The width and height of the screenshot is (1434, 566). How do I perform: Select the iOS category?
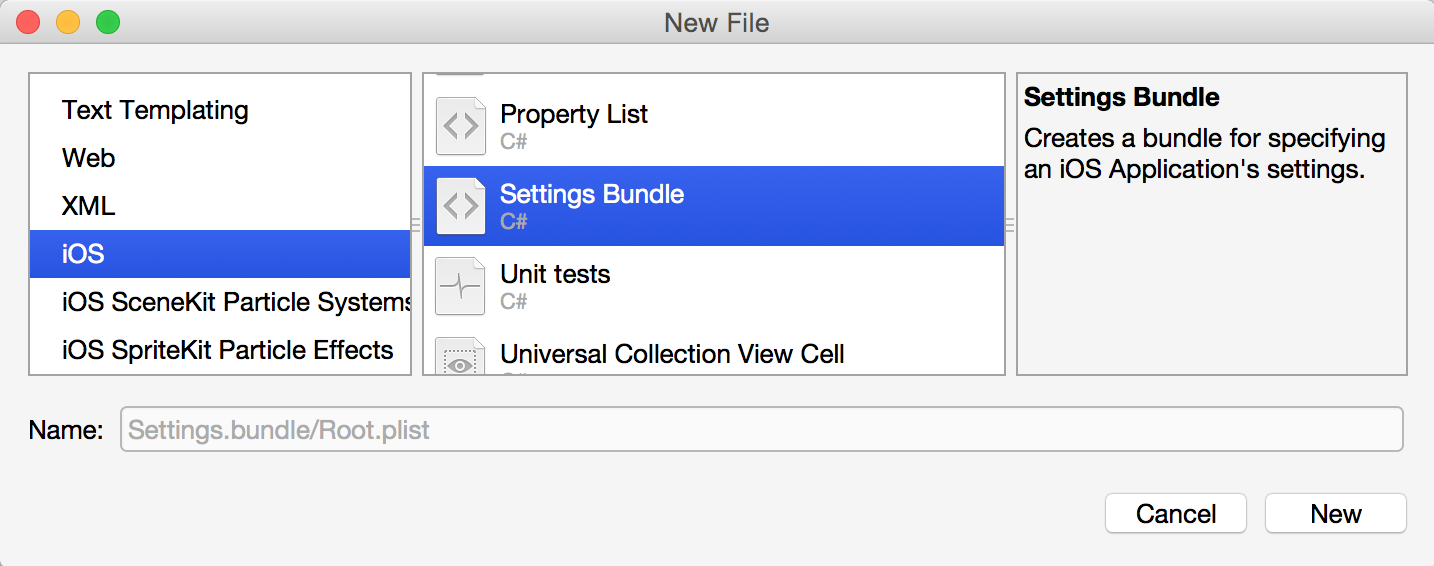[84, 254]
